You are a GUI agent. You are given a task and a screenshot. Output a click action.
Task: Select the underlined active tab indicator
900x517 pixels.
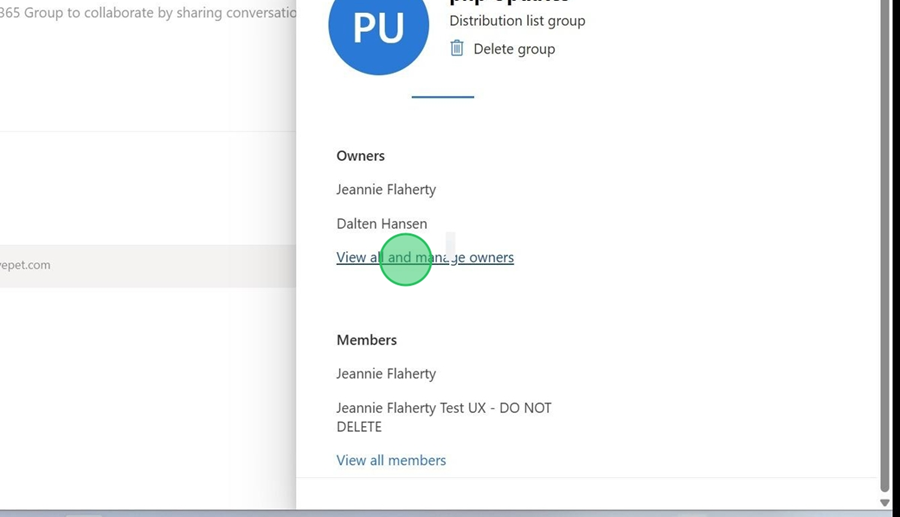click(x=443, y=96)
